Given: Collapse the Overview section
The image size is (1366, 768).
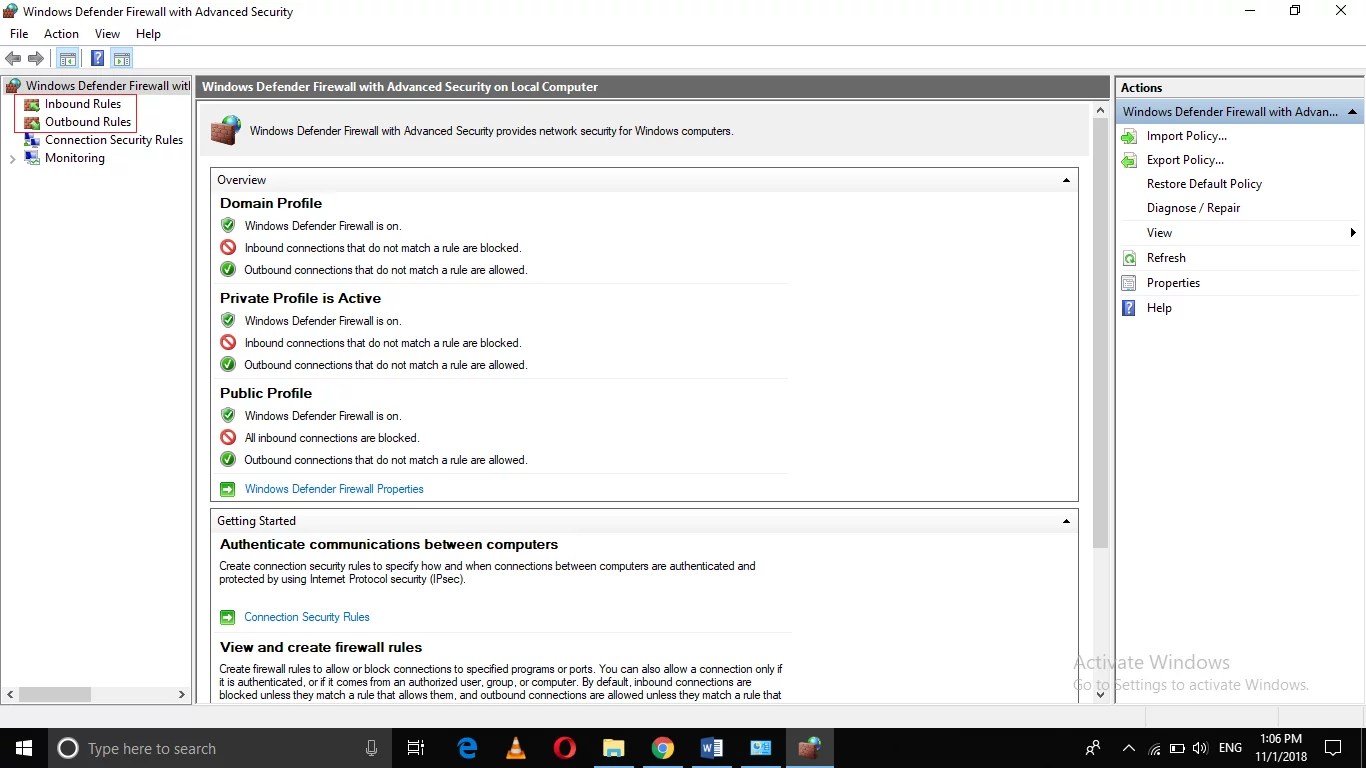Looking at the screenshot, I should (x=1066, y=180).
